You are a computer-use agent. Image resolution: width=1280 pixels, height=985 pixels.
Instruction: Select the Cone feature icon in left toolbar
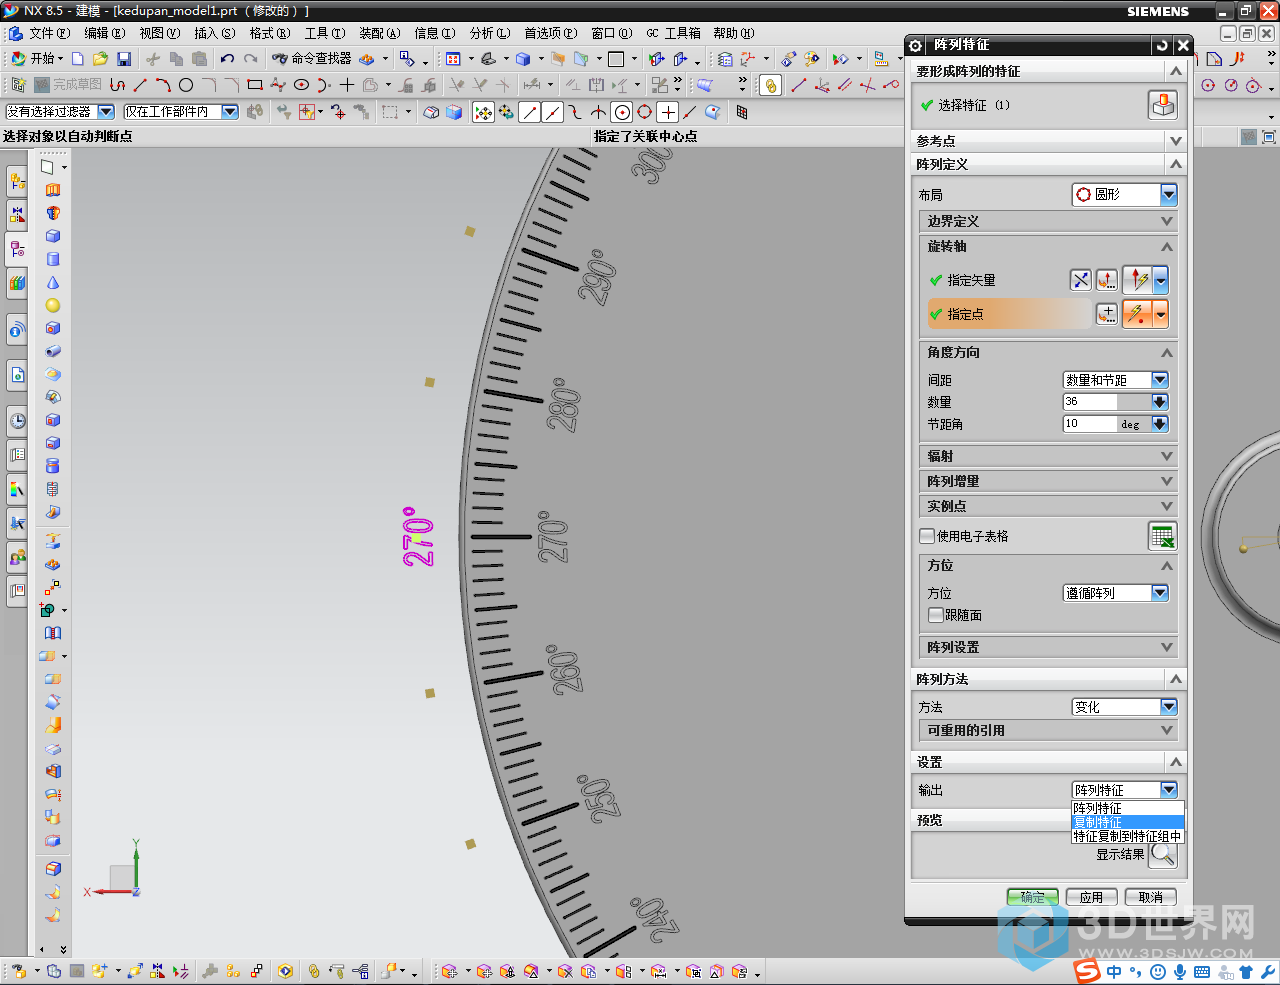[53, 282]
